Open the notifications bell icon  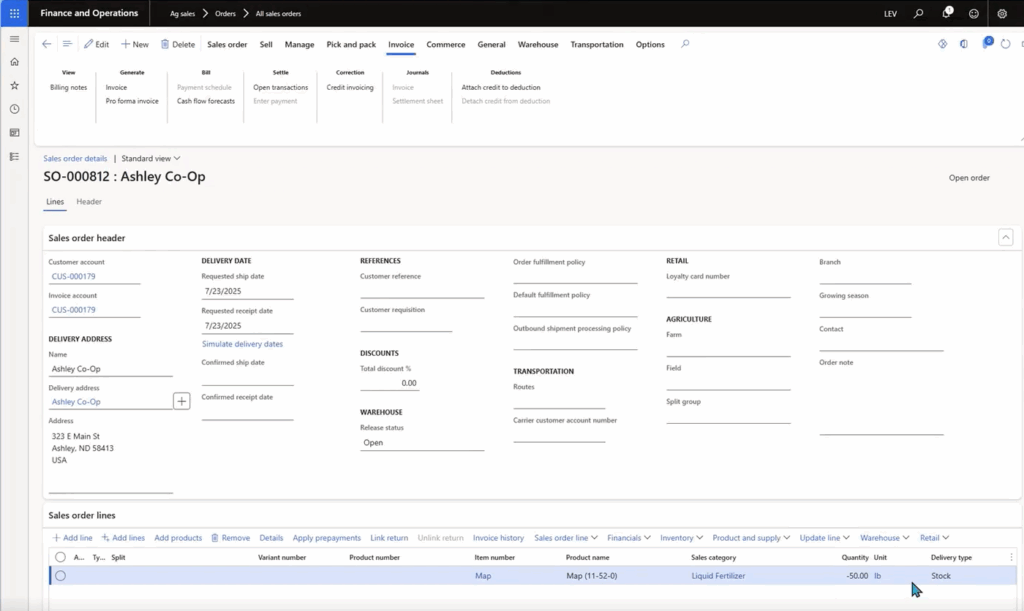coord(946,13)
